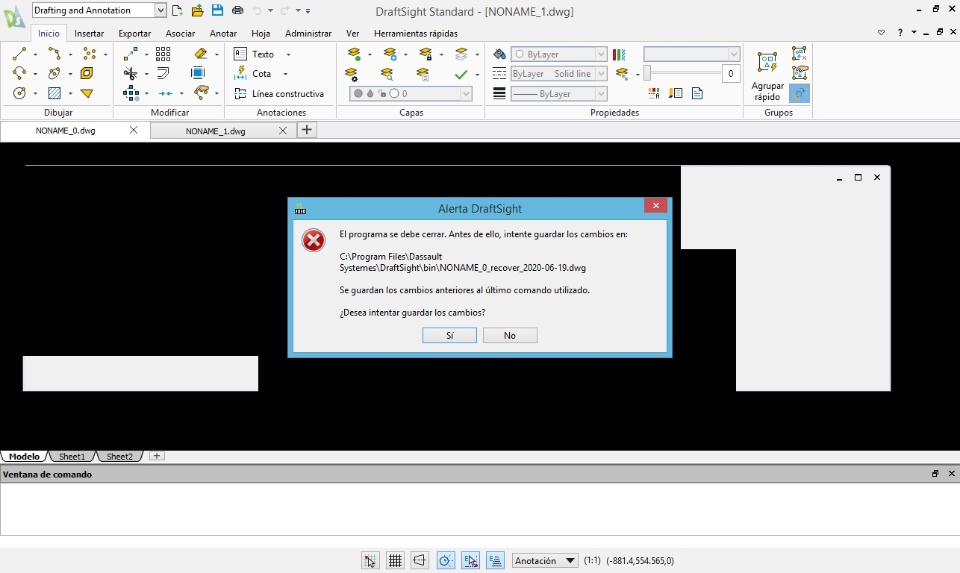Click the green checkmark layer icon
The image size is (960, 573).
(460, 74)
